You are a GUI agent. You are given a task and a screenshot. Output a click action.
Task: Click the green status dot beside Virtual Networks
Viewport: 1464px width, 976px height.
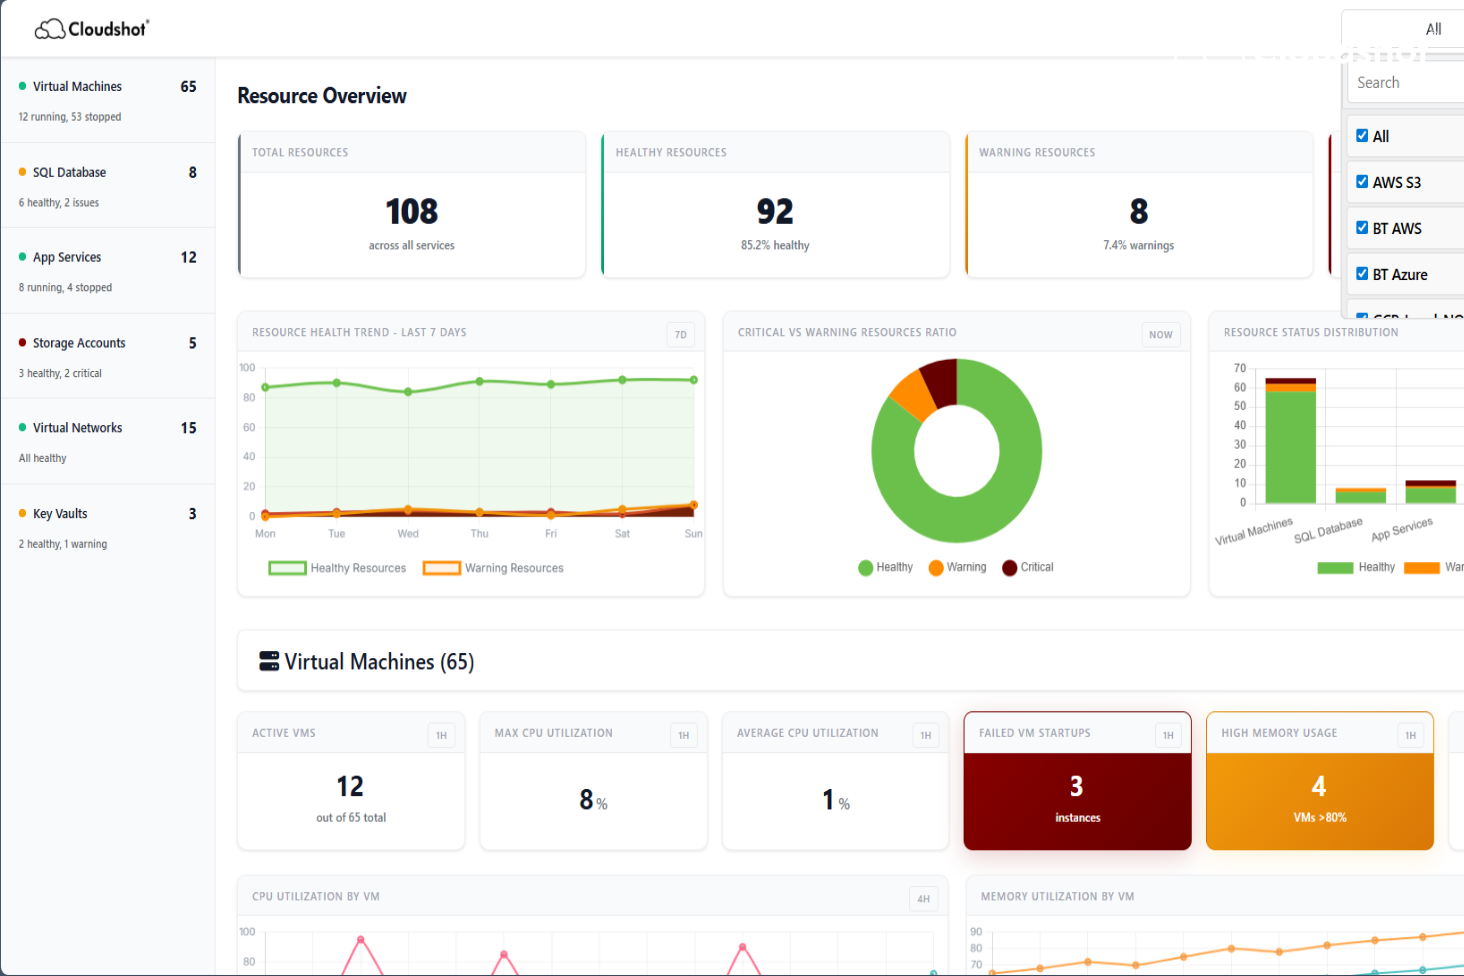coord(21,428)
